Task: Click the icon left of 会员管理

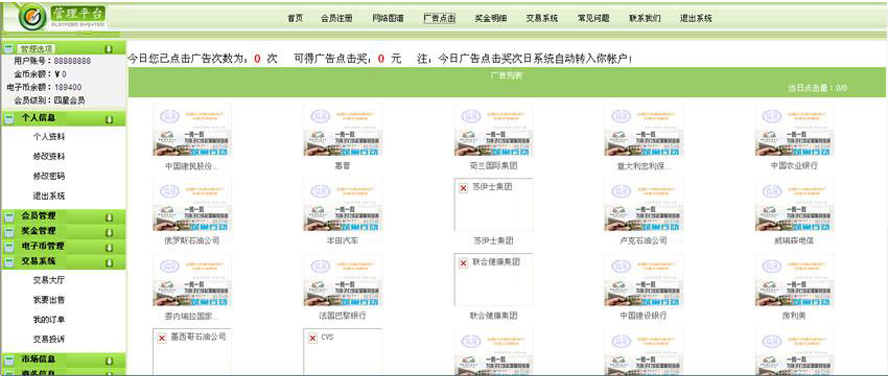Action: click(9, 217)
